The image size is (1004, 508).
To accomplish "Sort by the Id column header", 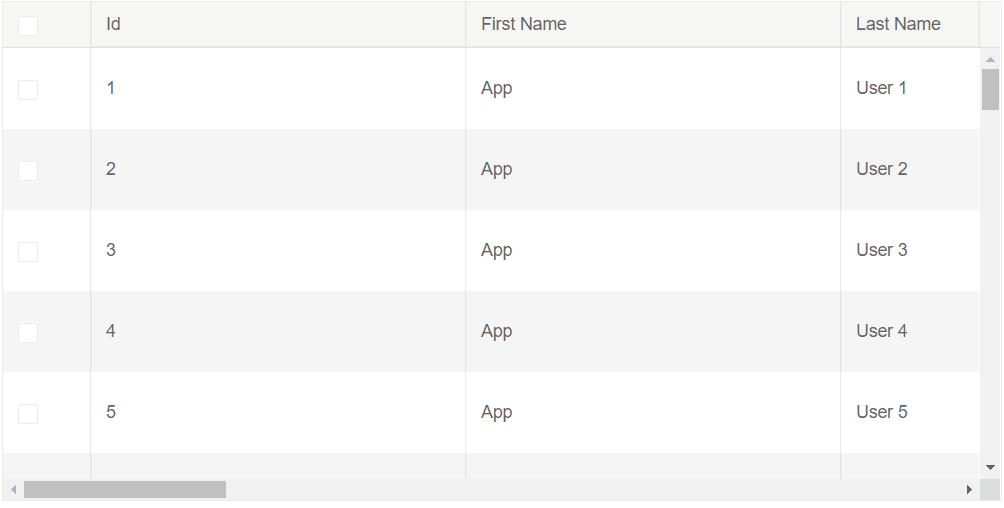I will (x=114, y=24).
